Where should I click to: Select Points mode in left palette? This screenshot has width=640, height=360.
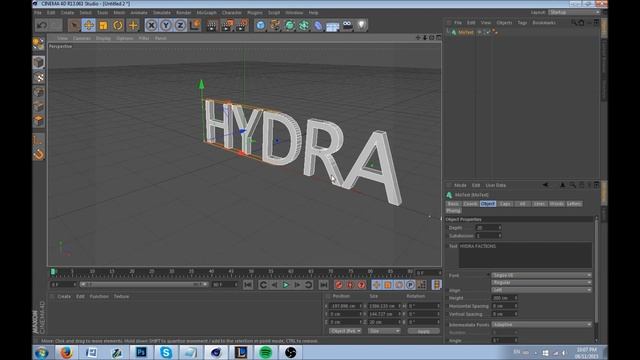coord(38,92)
